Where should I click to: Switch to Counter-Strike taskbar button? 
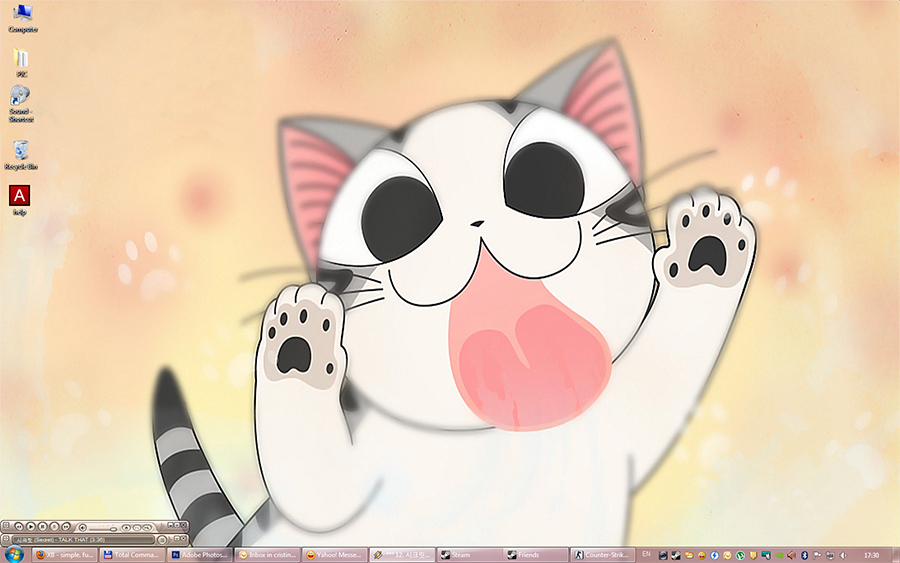(x=604, y=555)
